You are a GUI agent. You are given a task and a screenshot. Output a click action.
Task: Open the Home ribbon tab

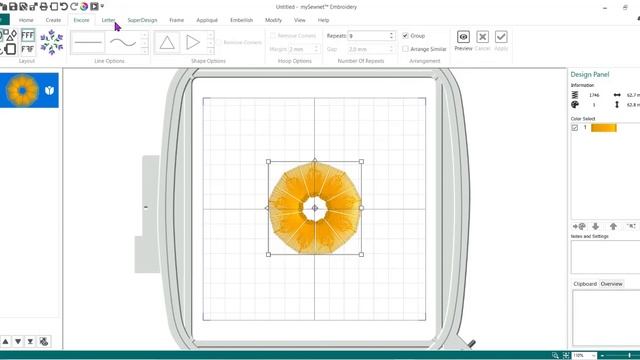pyautogui.click(x=26, y=20)
